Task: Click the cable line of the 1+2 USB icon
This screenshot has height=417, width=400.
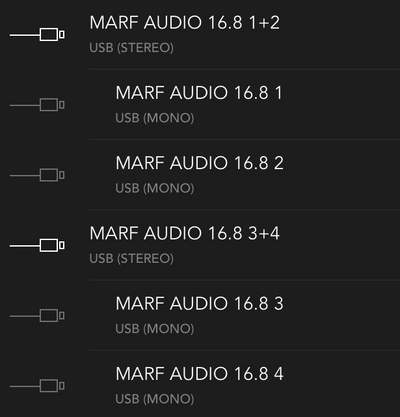Action: point(25,35)
